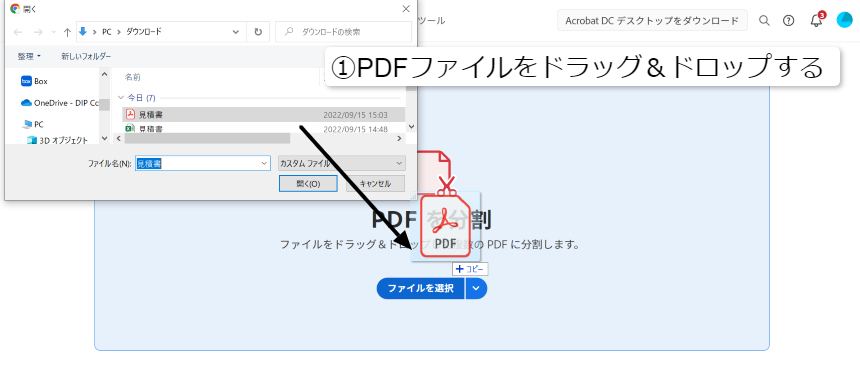860x383 pixels.
Task: Refresh the Downloads folder view
Action: (258, 32)
